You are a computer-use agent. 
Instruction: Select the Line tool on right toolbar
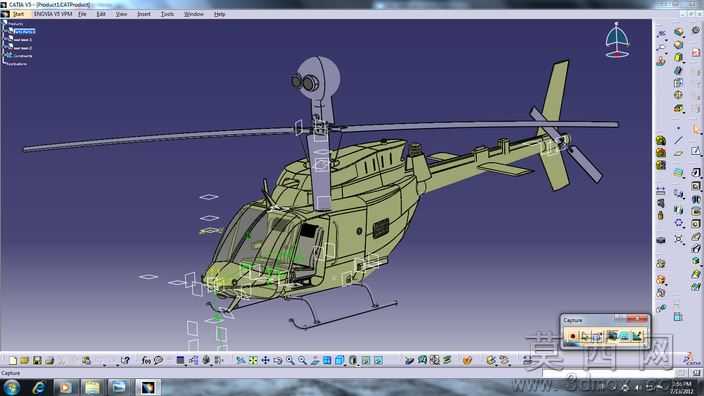pos(678,140)
